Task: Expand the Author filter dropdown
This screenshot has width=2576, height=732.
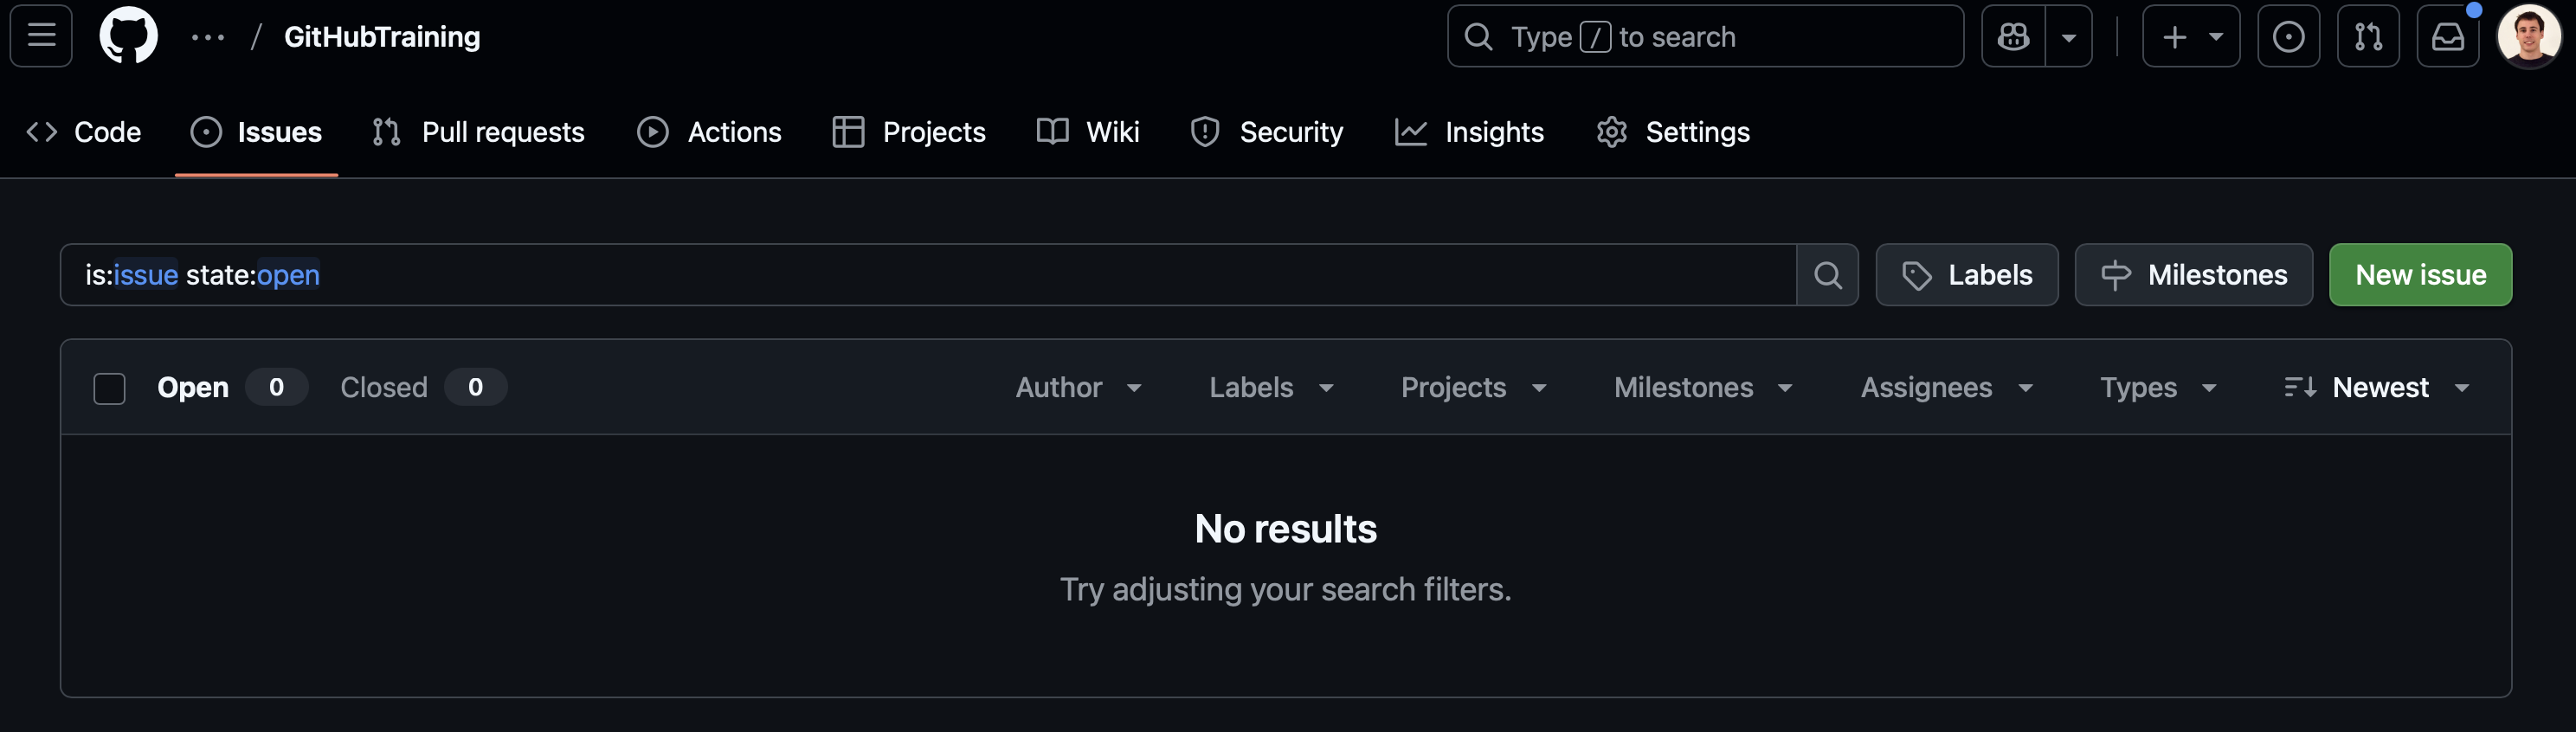Action: coord(1078,388)
